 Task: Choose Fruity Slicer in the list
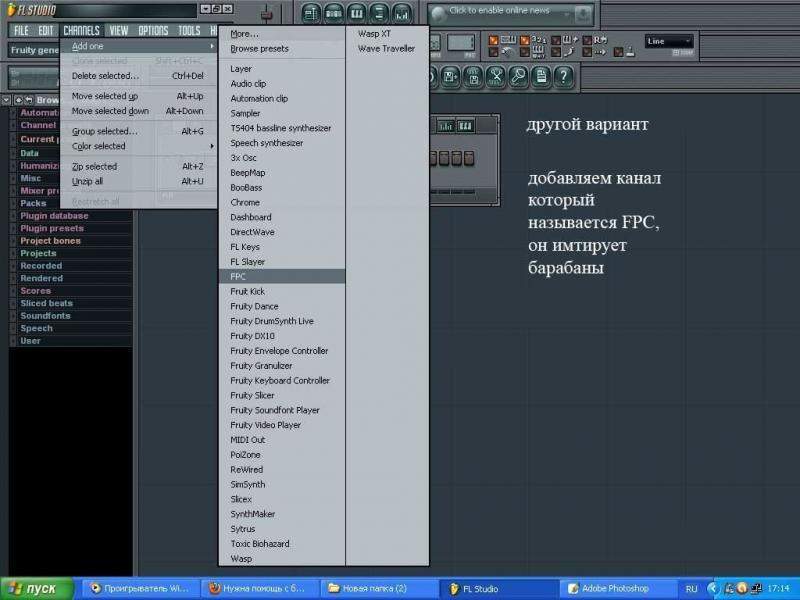[x=252, y=395]
